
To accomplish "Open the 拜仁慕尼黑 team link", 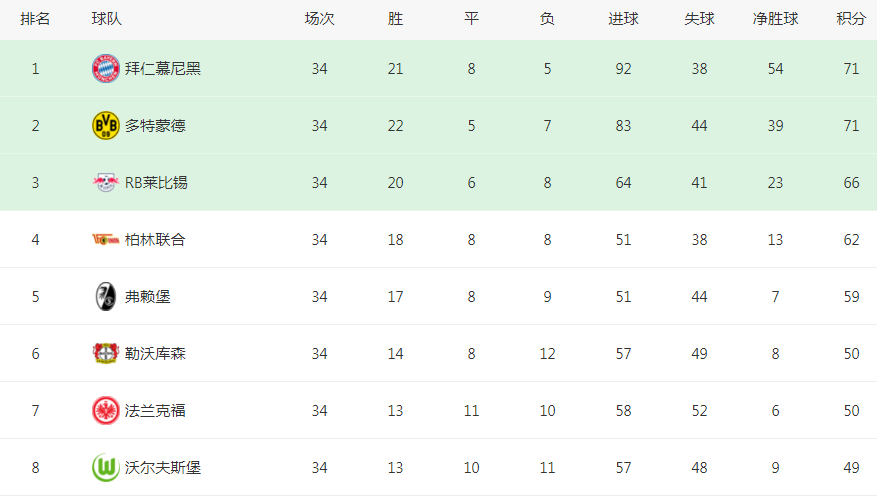I will pos(163,69).
